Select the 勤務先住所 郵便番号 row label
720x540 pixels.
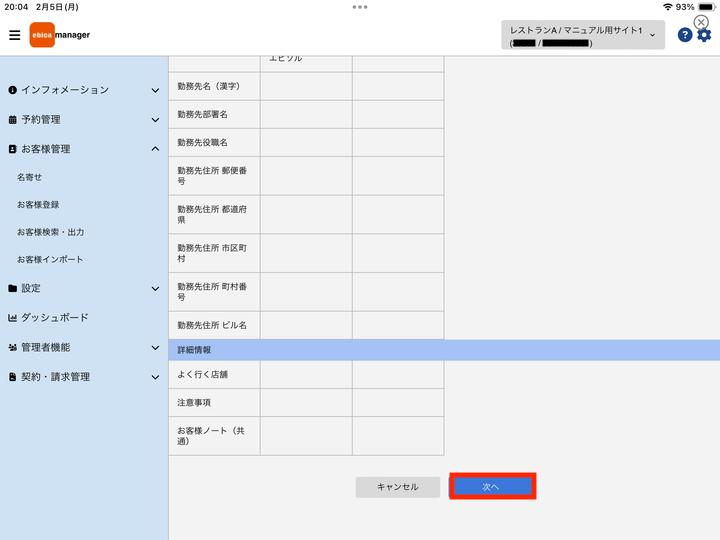[212, 176]
